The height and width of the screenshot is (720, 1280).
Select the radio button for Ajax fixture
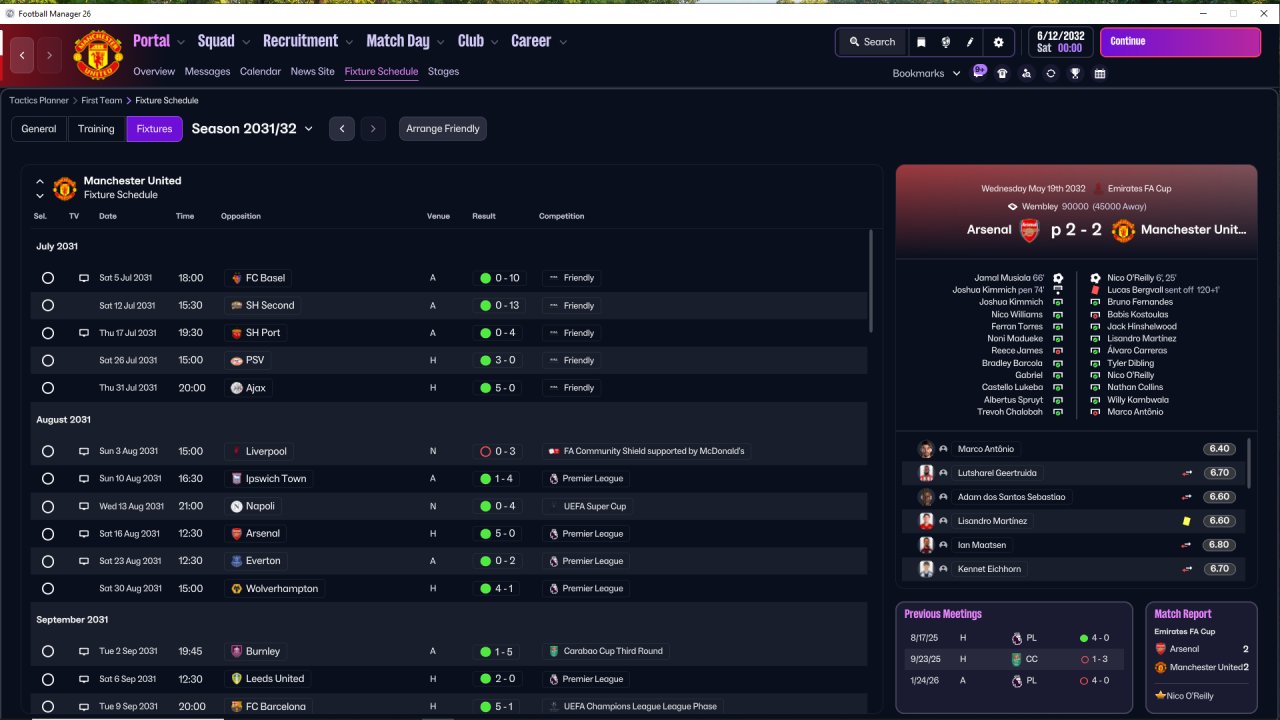tap(48, 388)
